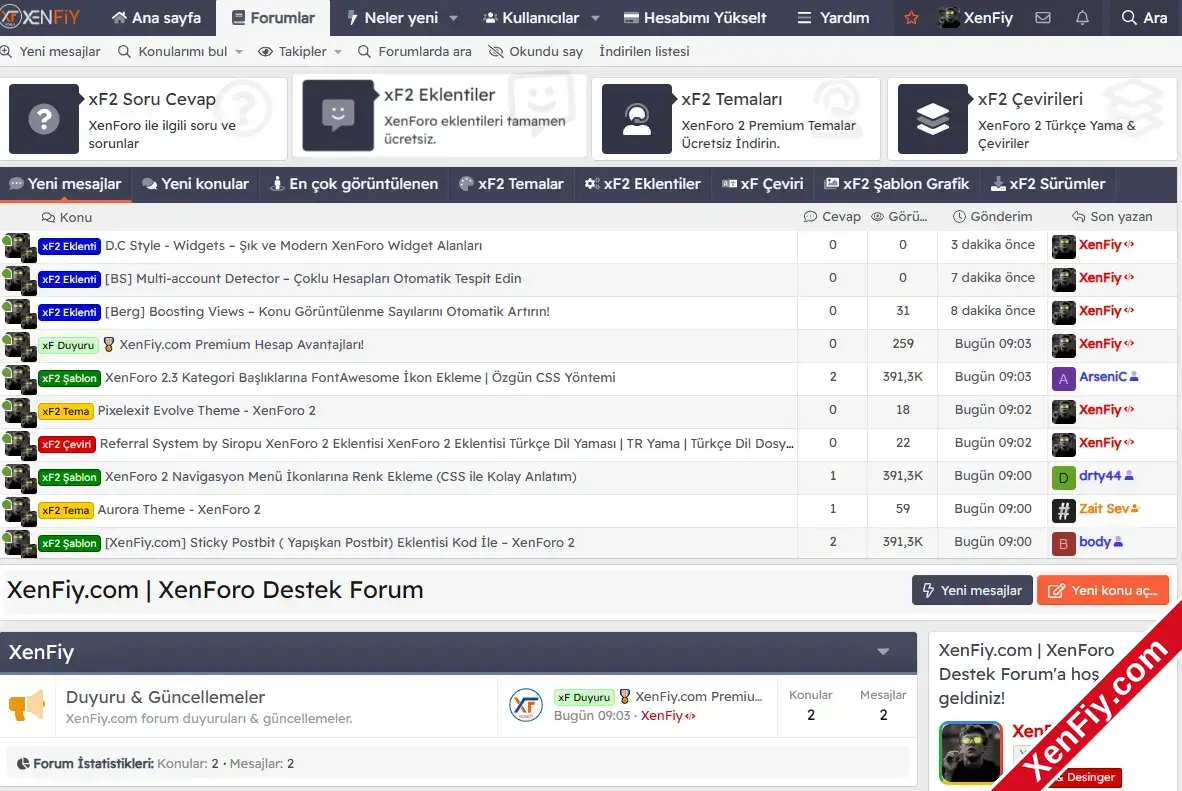Open xF2 Soru Cevap forum title
The height and width of the screenshot is (791, 1182).
[x=152, y=99]
